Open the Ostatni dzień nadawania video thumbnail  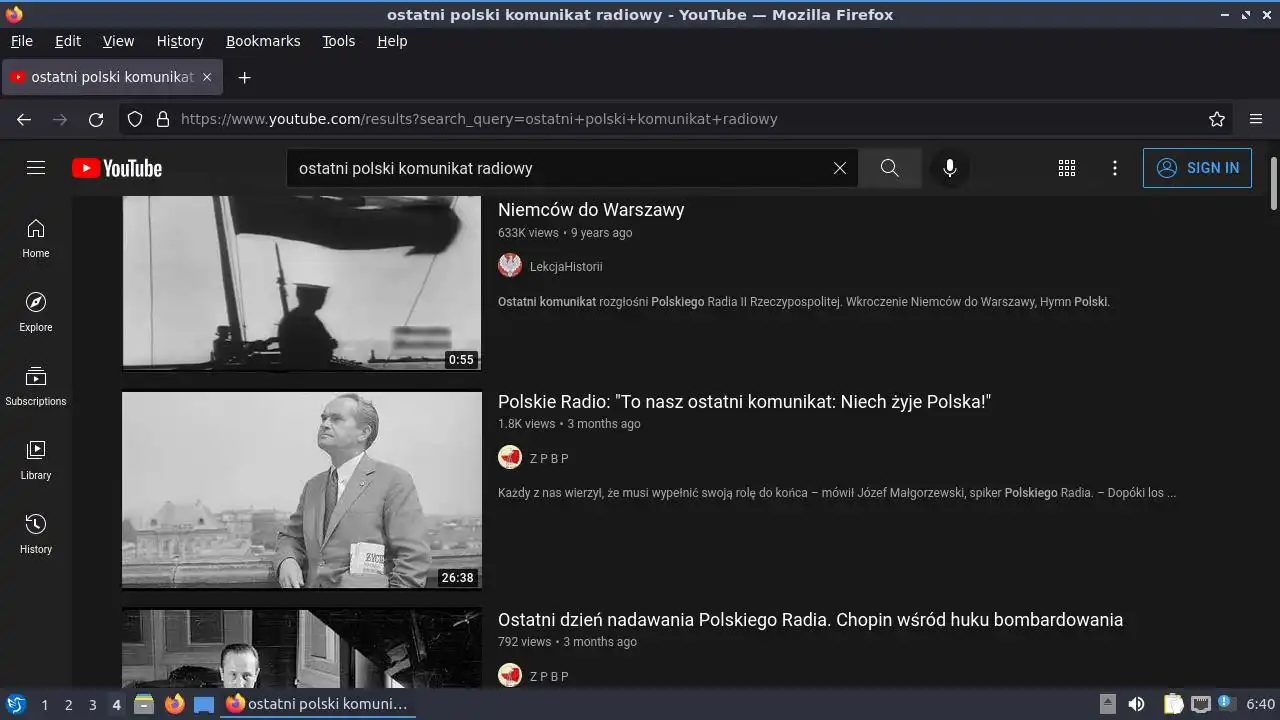pos(302,648)
